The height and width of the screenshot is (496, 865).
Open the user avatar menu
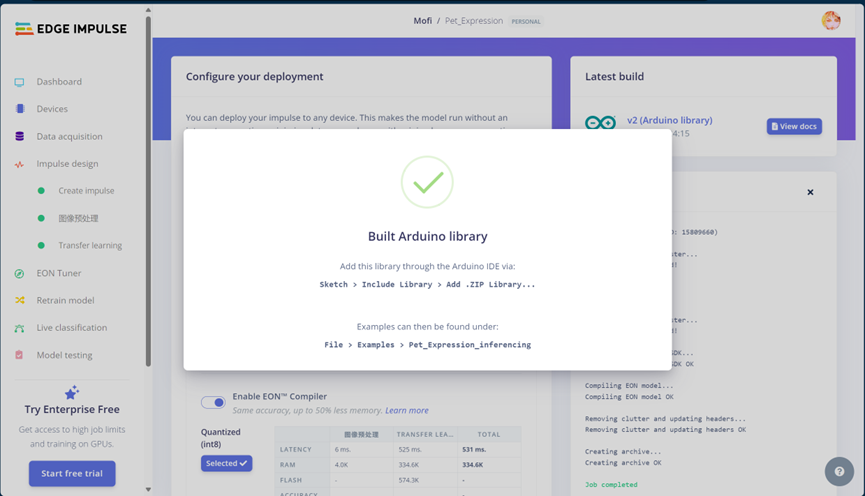[x=831, y=20]
